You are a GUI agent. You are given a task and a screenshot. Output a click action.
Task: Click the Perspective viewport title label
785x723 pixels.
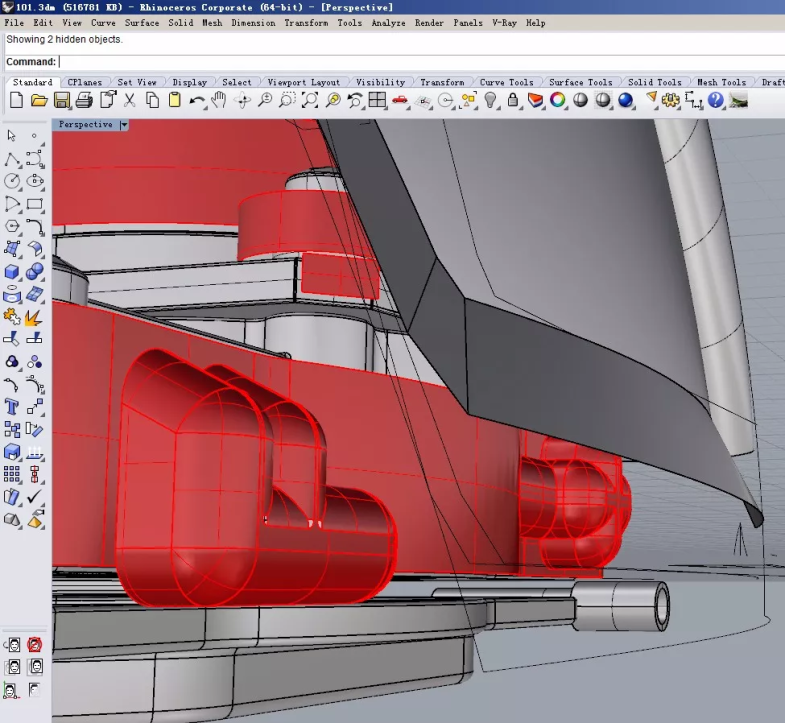click(85, 125)
